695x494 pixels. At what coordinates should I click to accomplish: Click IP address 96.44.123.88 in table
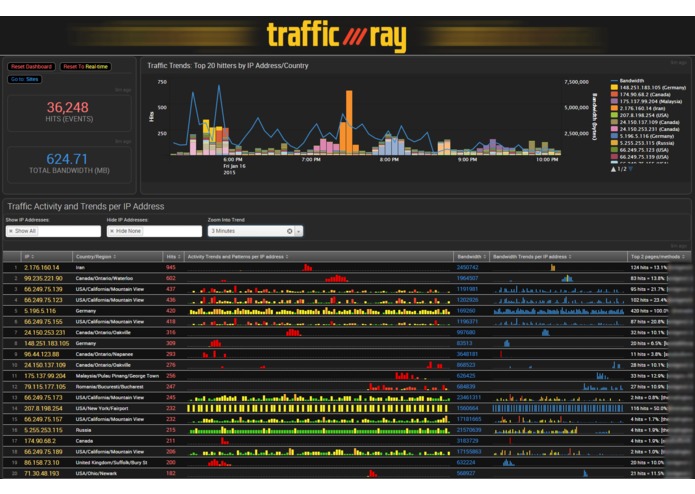point(42,354)
